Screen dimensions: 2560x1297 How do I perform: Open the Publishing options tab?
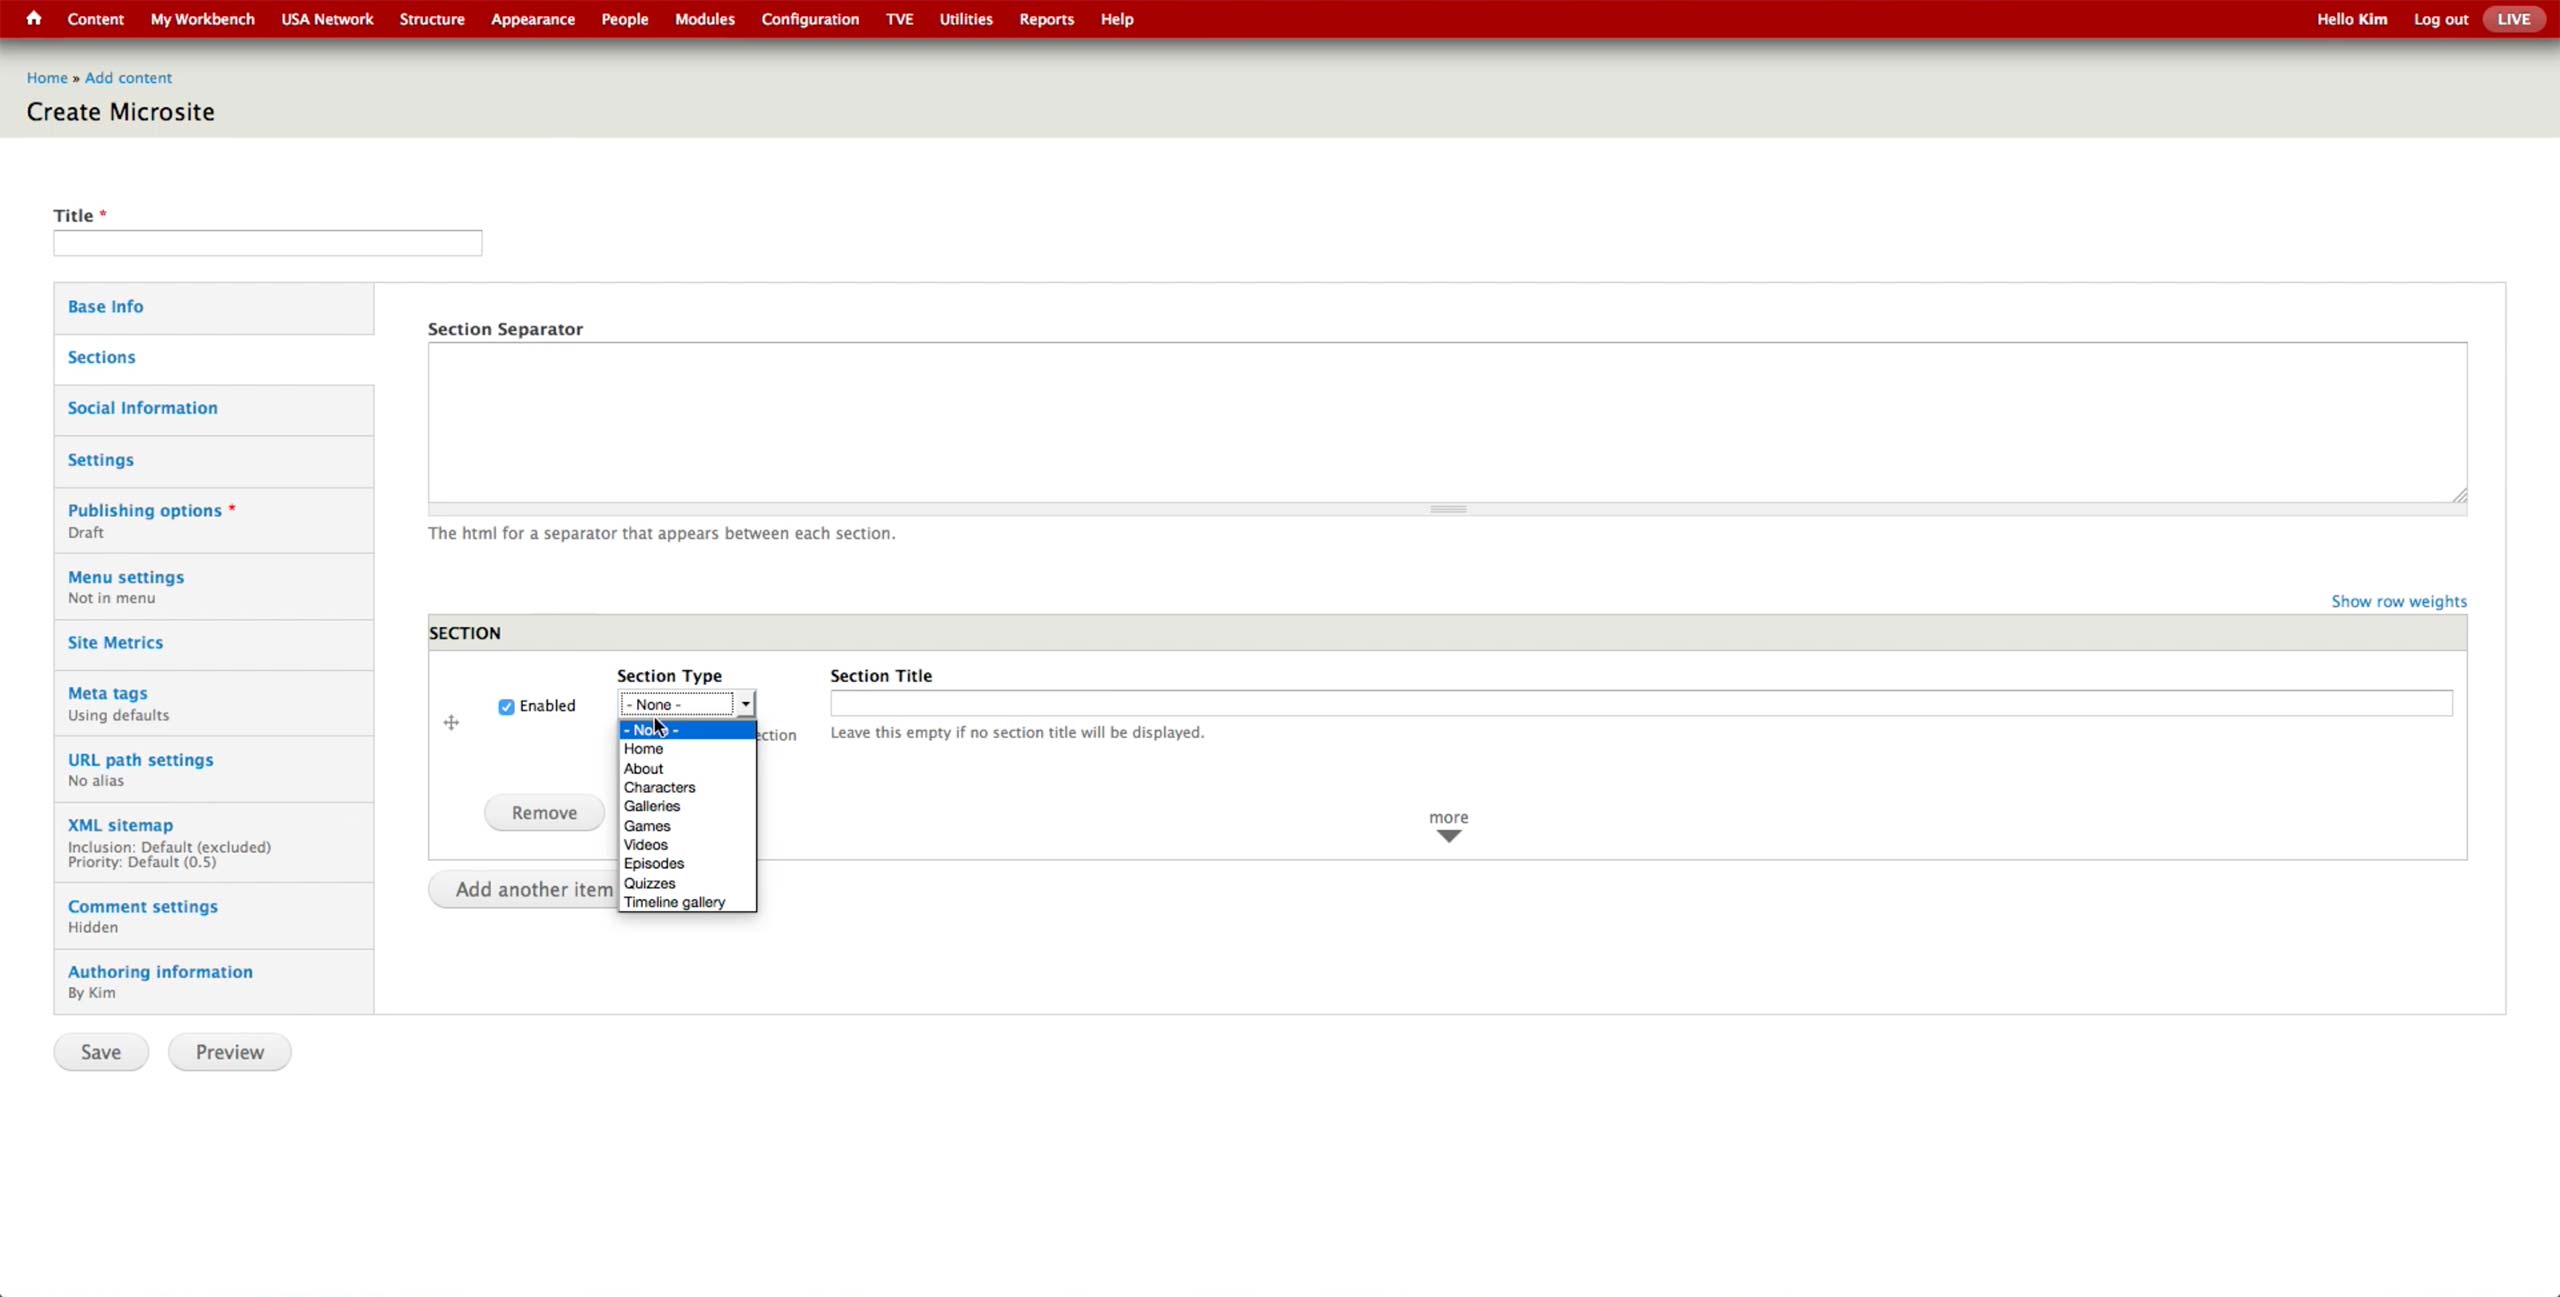[144, 510]
